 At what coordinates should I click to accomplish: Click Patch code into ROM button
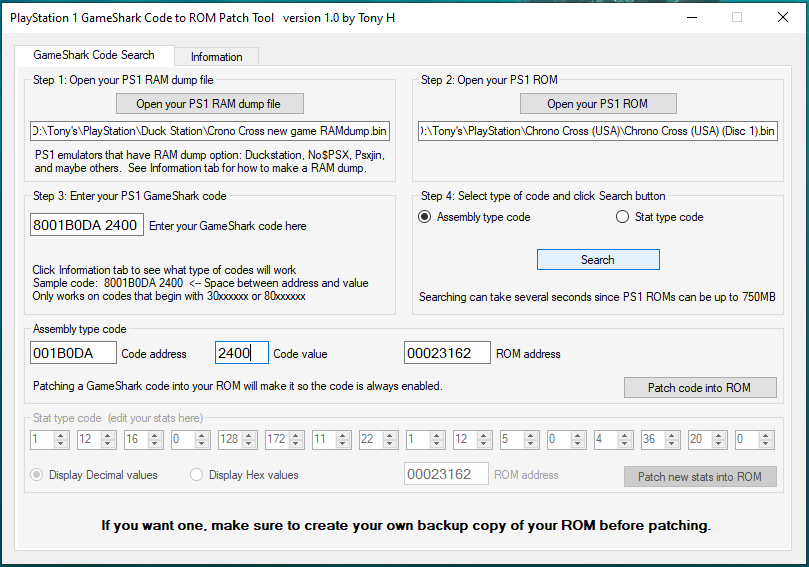point(699,388)
